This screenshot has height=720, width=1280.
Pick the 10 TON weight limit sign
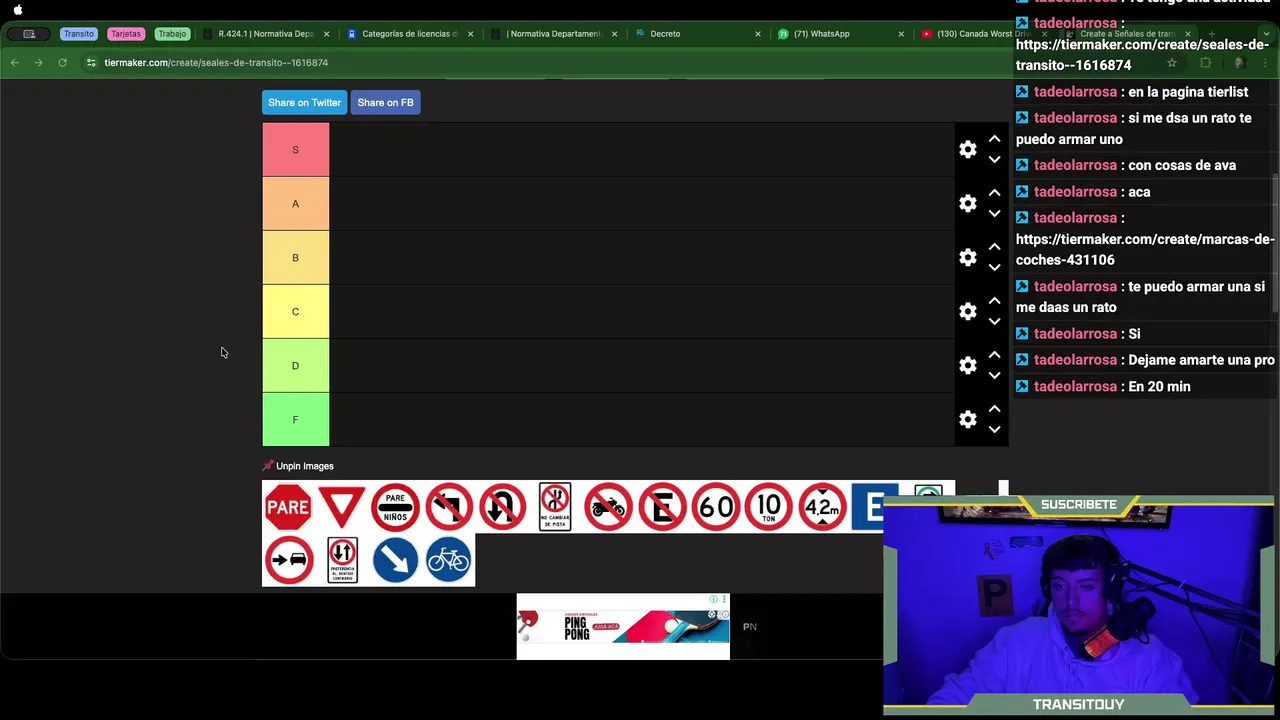pos(768,507)
